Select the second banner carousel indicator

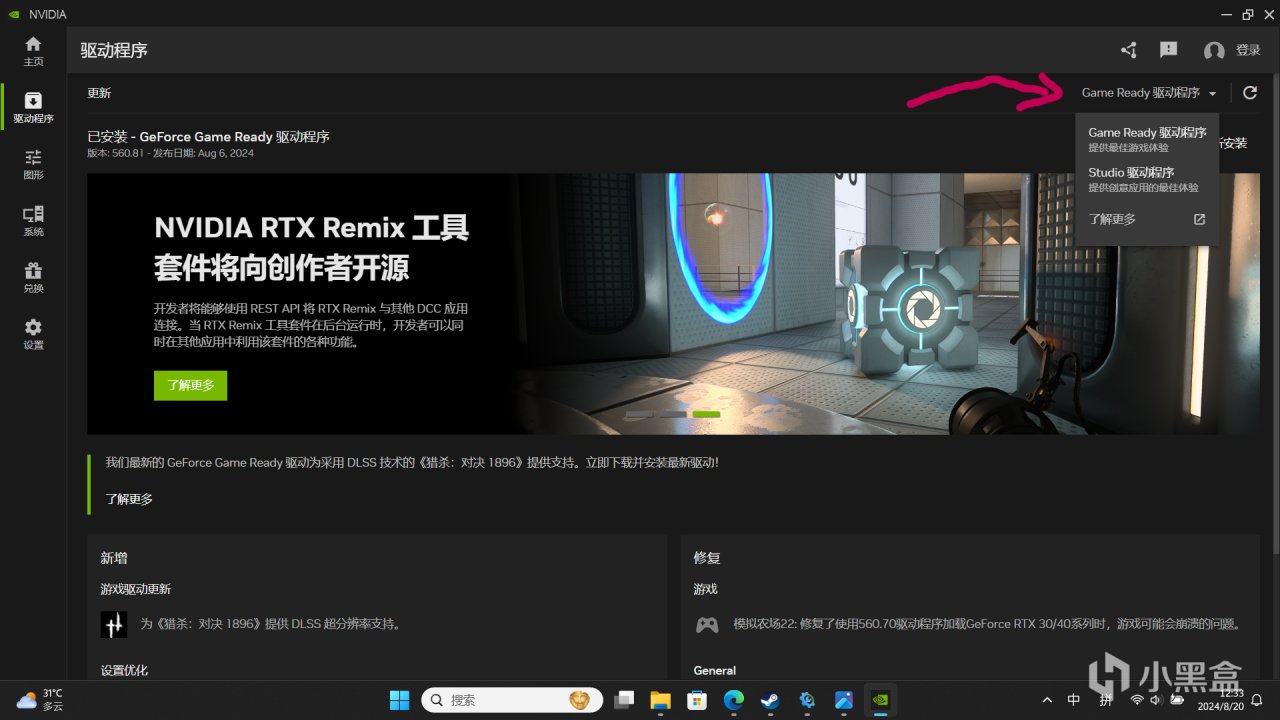point(673,414)
